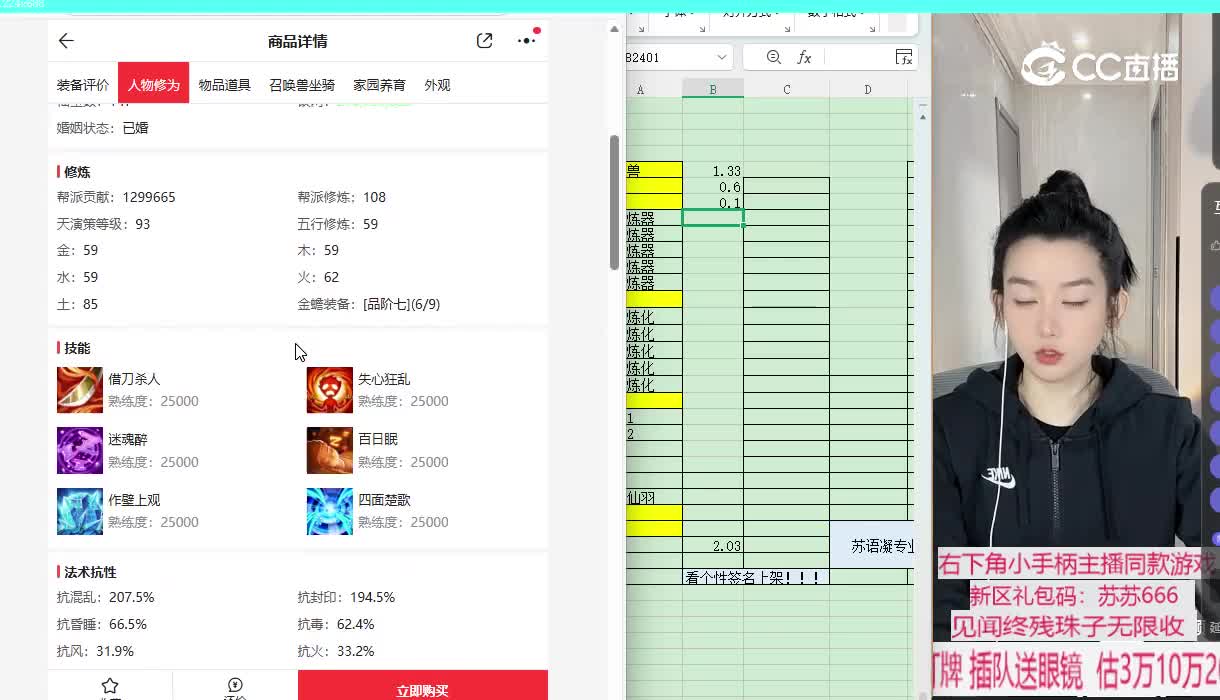1220x700 pixels.
Task: Click the 土: 85 text
Action: click(x=77, y=304)
